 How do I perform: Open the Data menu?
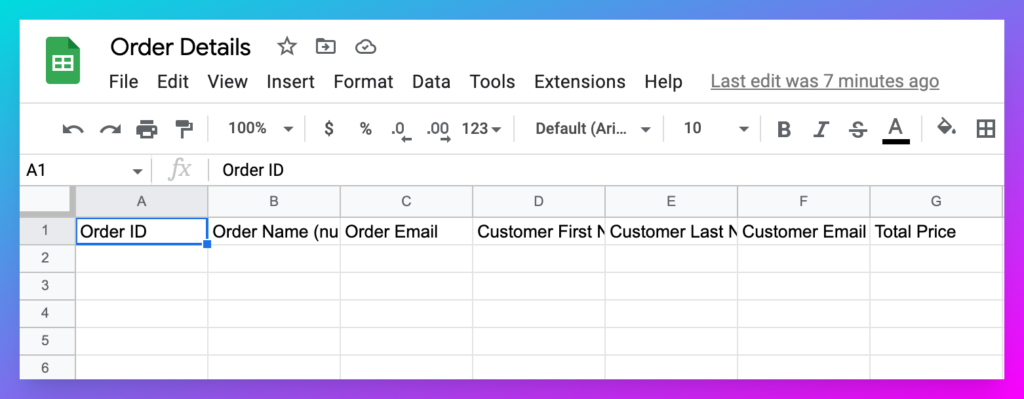[x=431, y=82]
